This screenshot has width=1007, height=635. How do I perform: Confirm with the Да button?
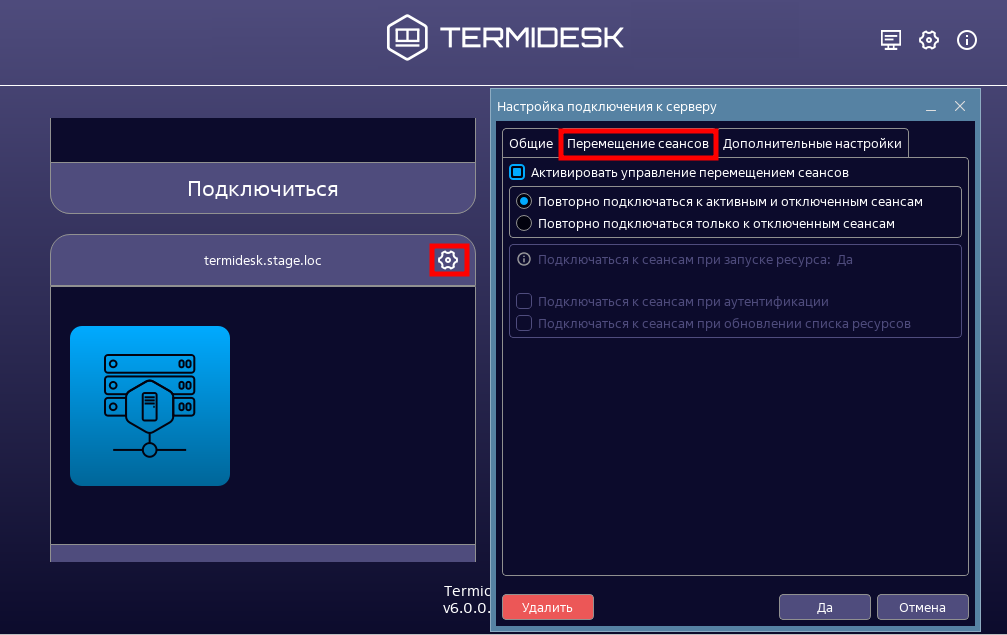(825, 607)
